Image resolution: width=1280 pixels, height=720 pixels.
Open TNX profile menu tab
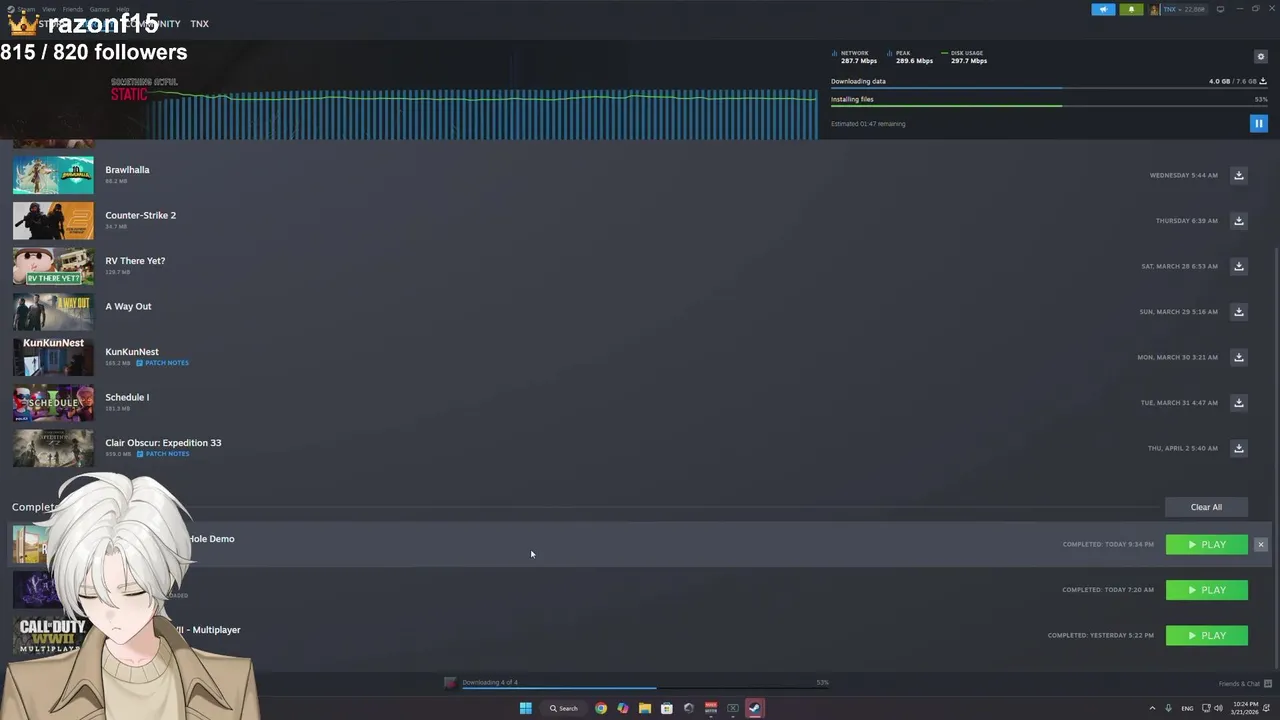click(x=199, y=24)
